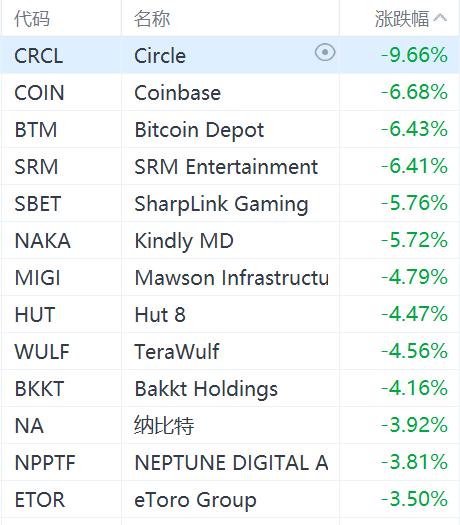Select the WULF ticker code
The height and width of the screenshot is (525, 460).
pos(42,352)
